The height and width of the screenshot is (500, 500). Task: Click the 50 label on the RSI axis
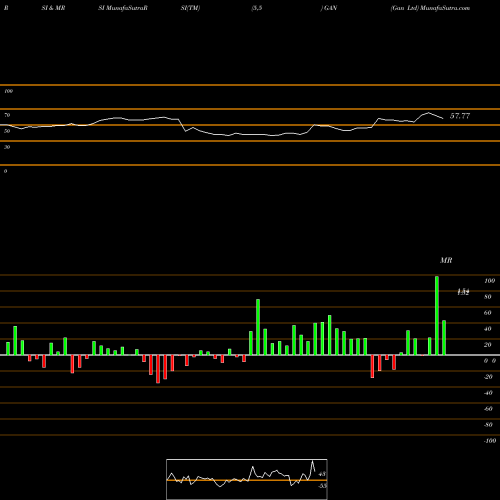click(x=7, y=131)
